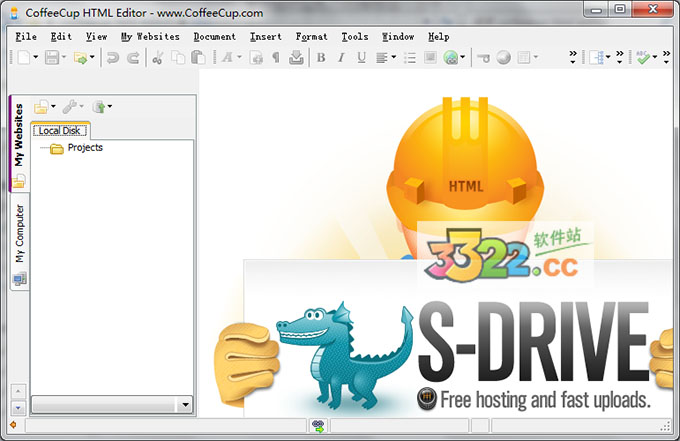The height and width of the screenshot is (441, 680).
Task: Click the paragraph mark icon
Action: tap(276, 58)
